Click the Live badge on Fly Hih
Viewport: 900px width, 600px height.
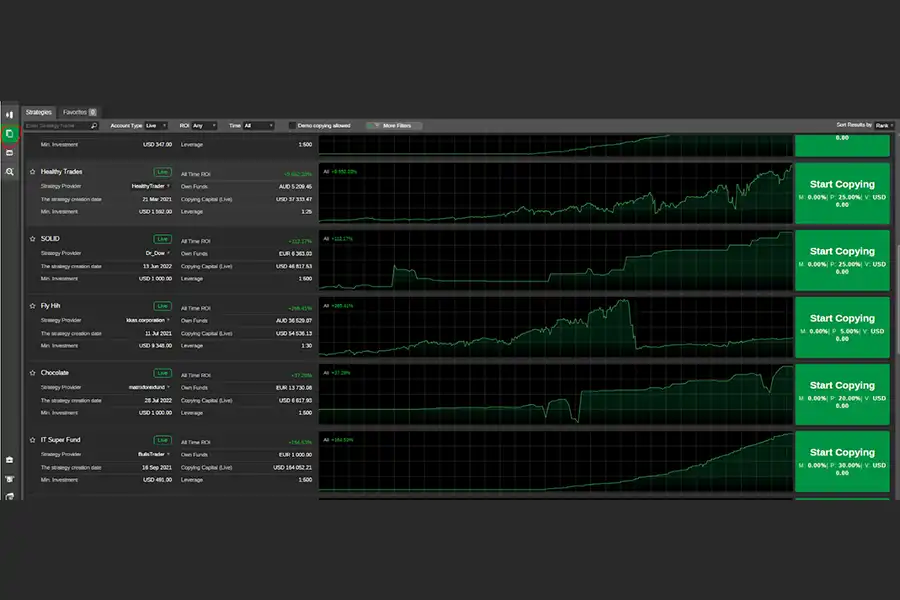point(162,306)
